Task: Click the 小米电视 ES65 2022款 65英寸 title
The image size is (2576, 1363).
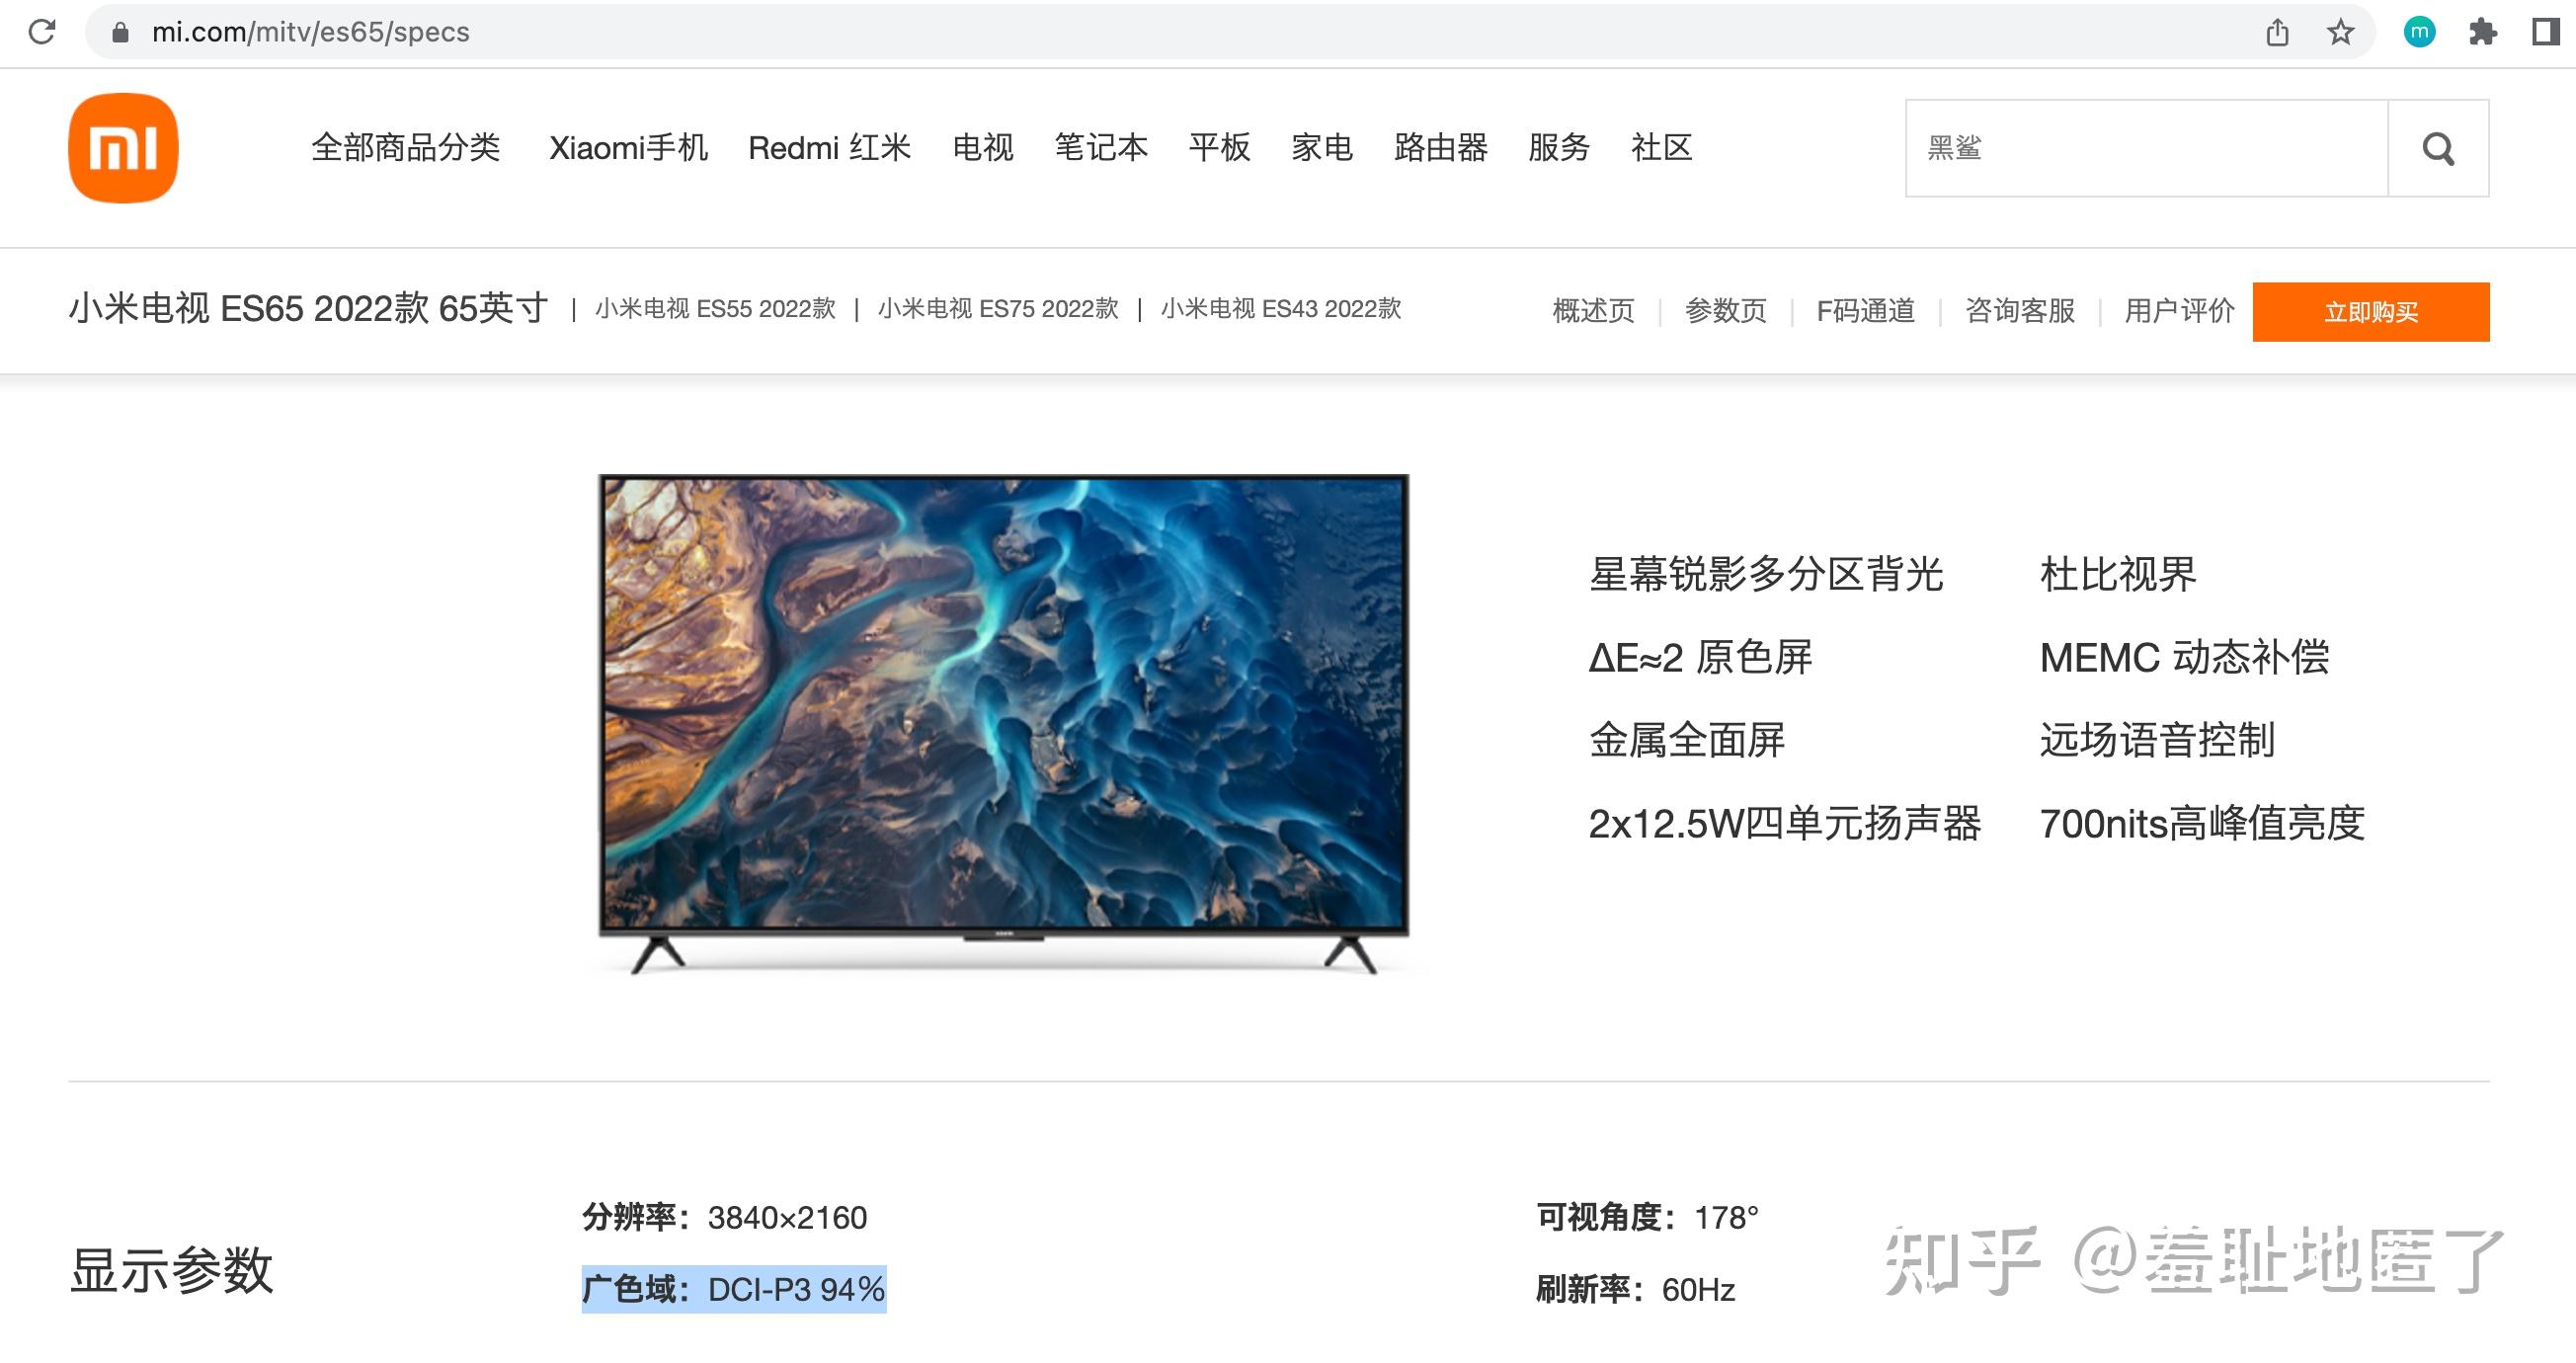Action: tap(308, 308)
